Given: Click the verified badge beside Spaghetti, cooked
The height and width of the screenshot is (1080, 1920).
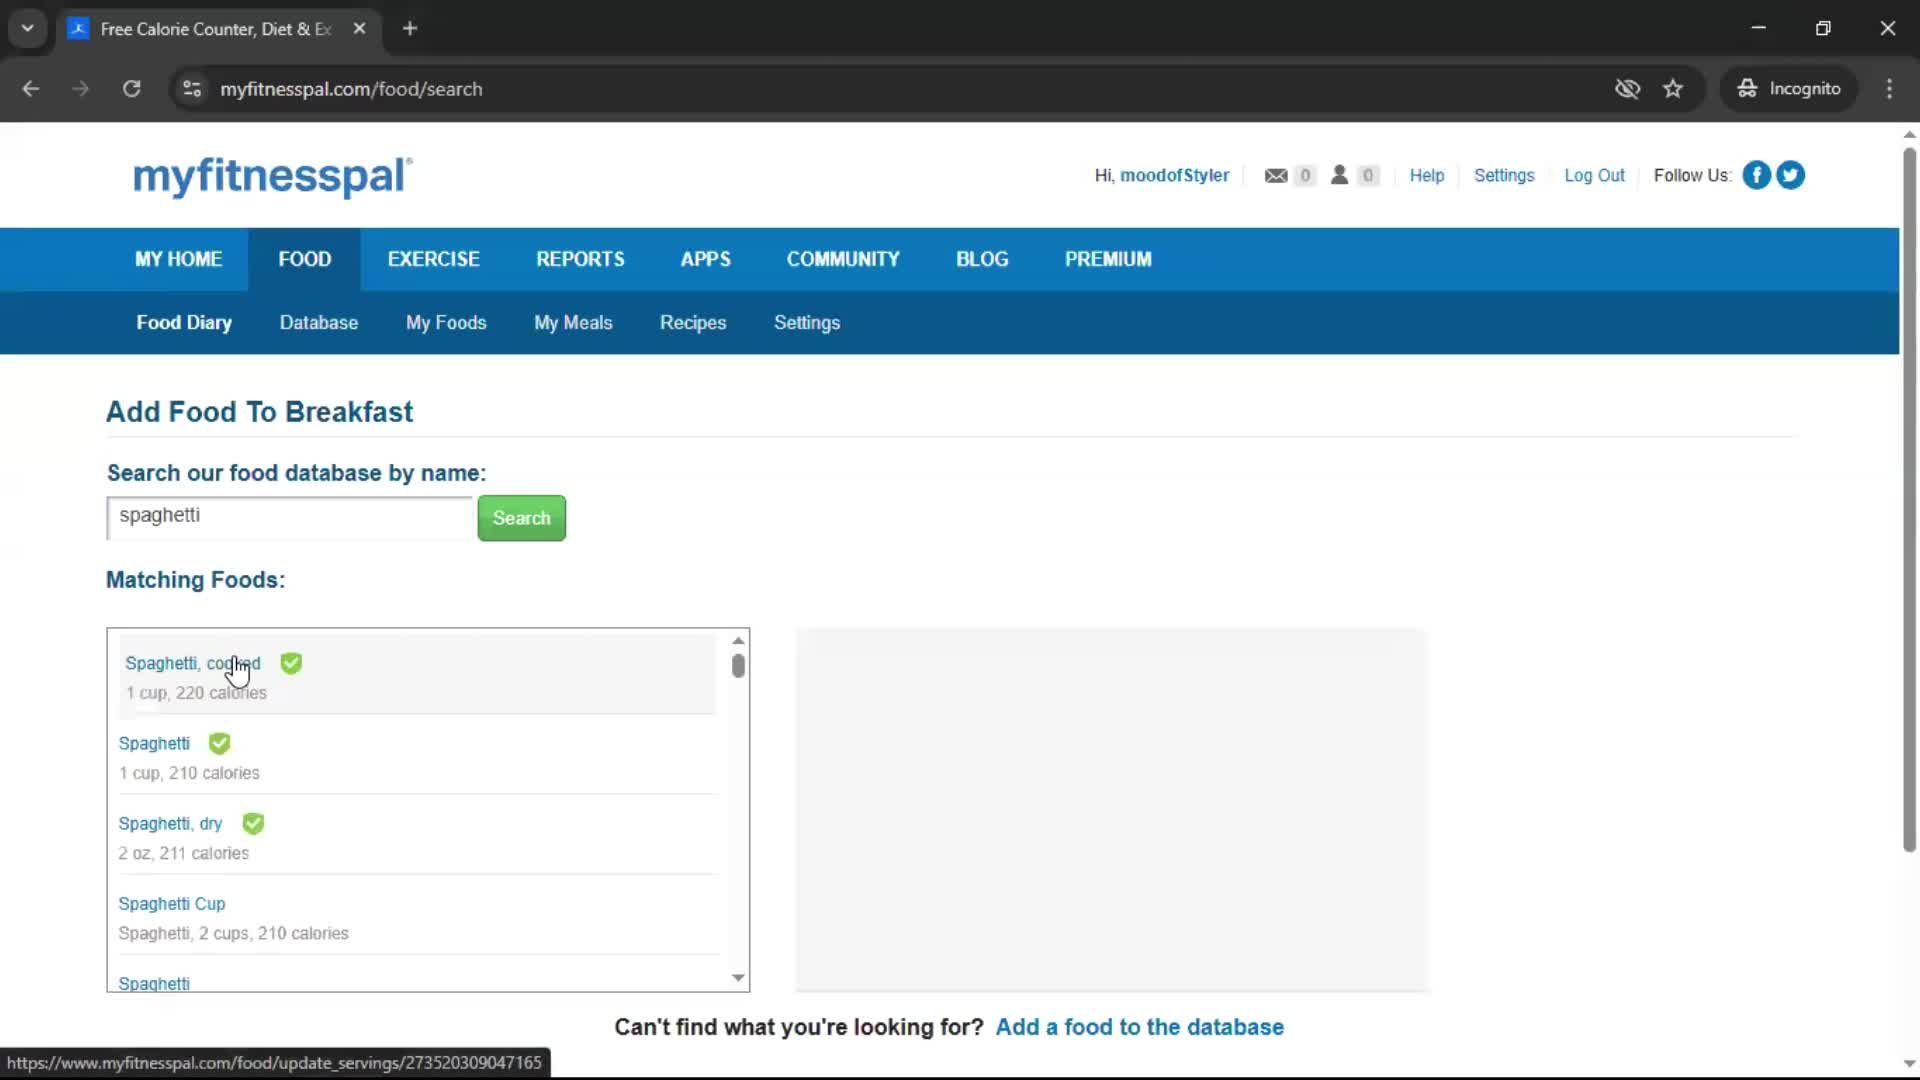Looking at the screenshot, I should point(291,663).
